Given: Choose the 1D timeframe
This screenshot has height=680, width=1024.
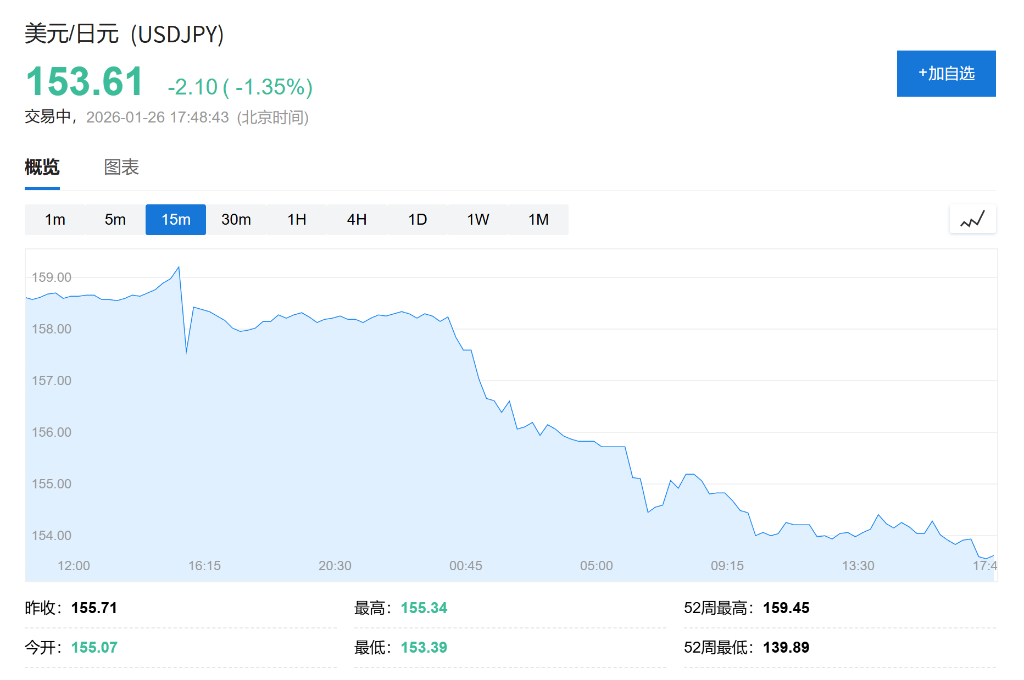Looking at the screenshot, I should coord(418,219).
